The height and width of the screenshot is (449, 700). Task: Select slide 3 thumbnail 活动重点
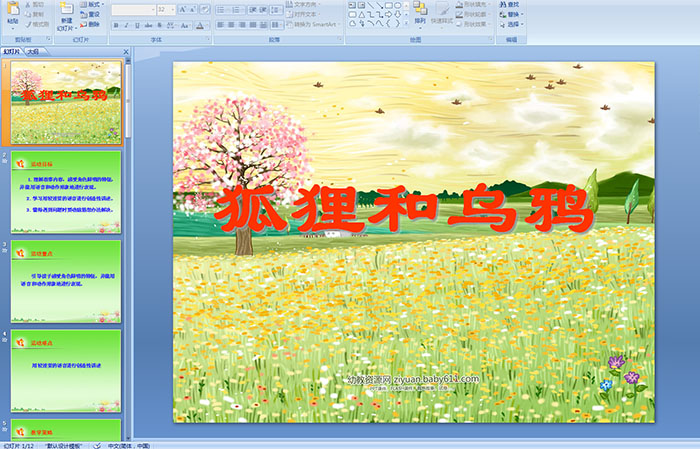click(66, 282)
